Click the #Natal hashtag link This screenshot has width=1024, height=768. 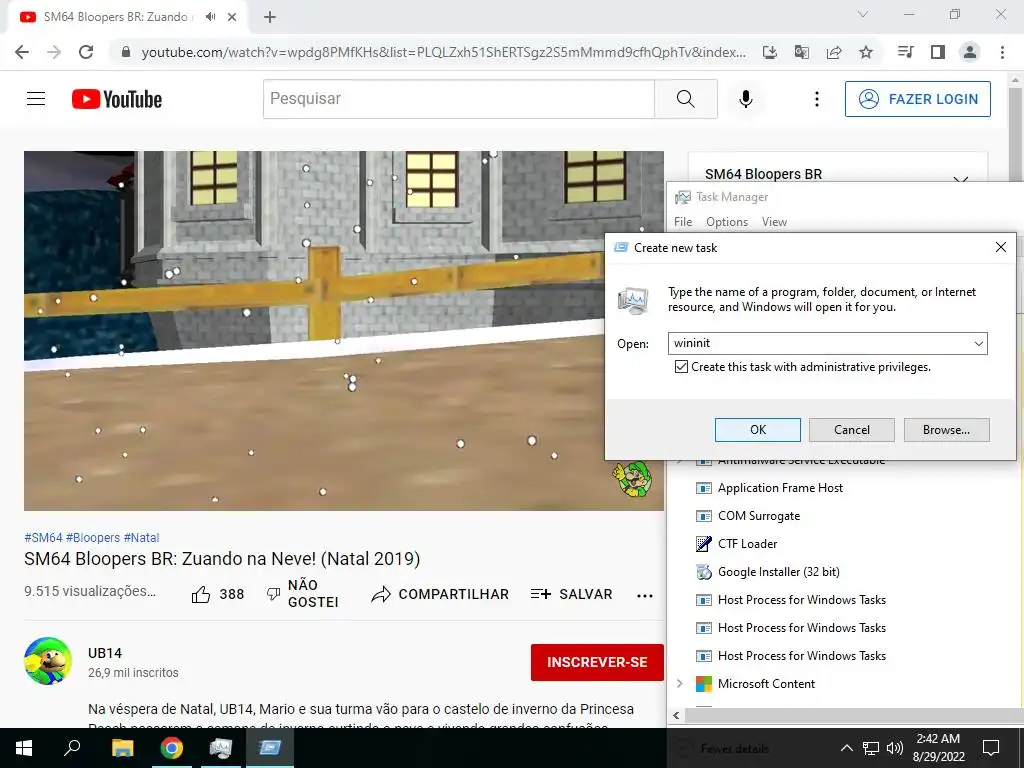tap(142, 537)
